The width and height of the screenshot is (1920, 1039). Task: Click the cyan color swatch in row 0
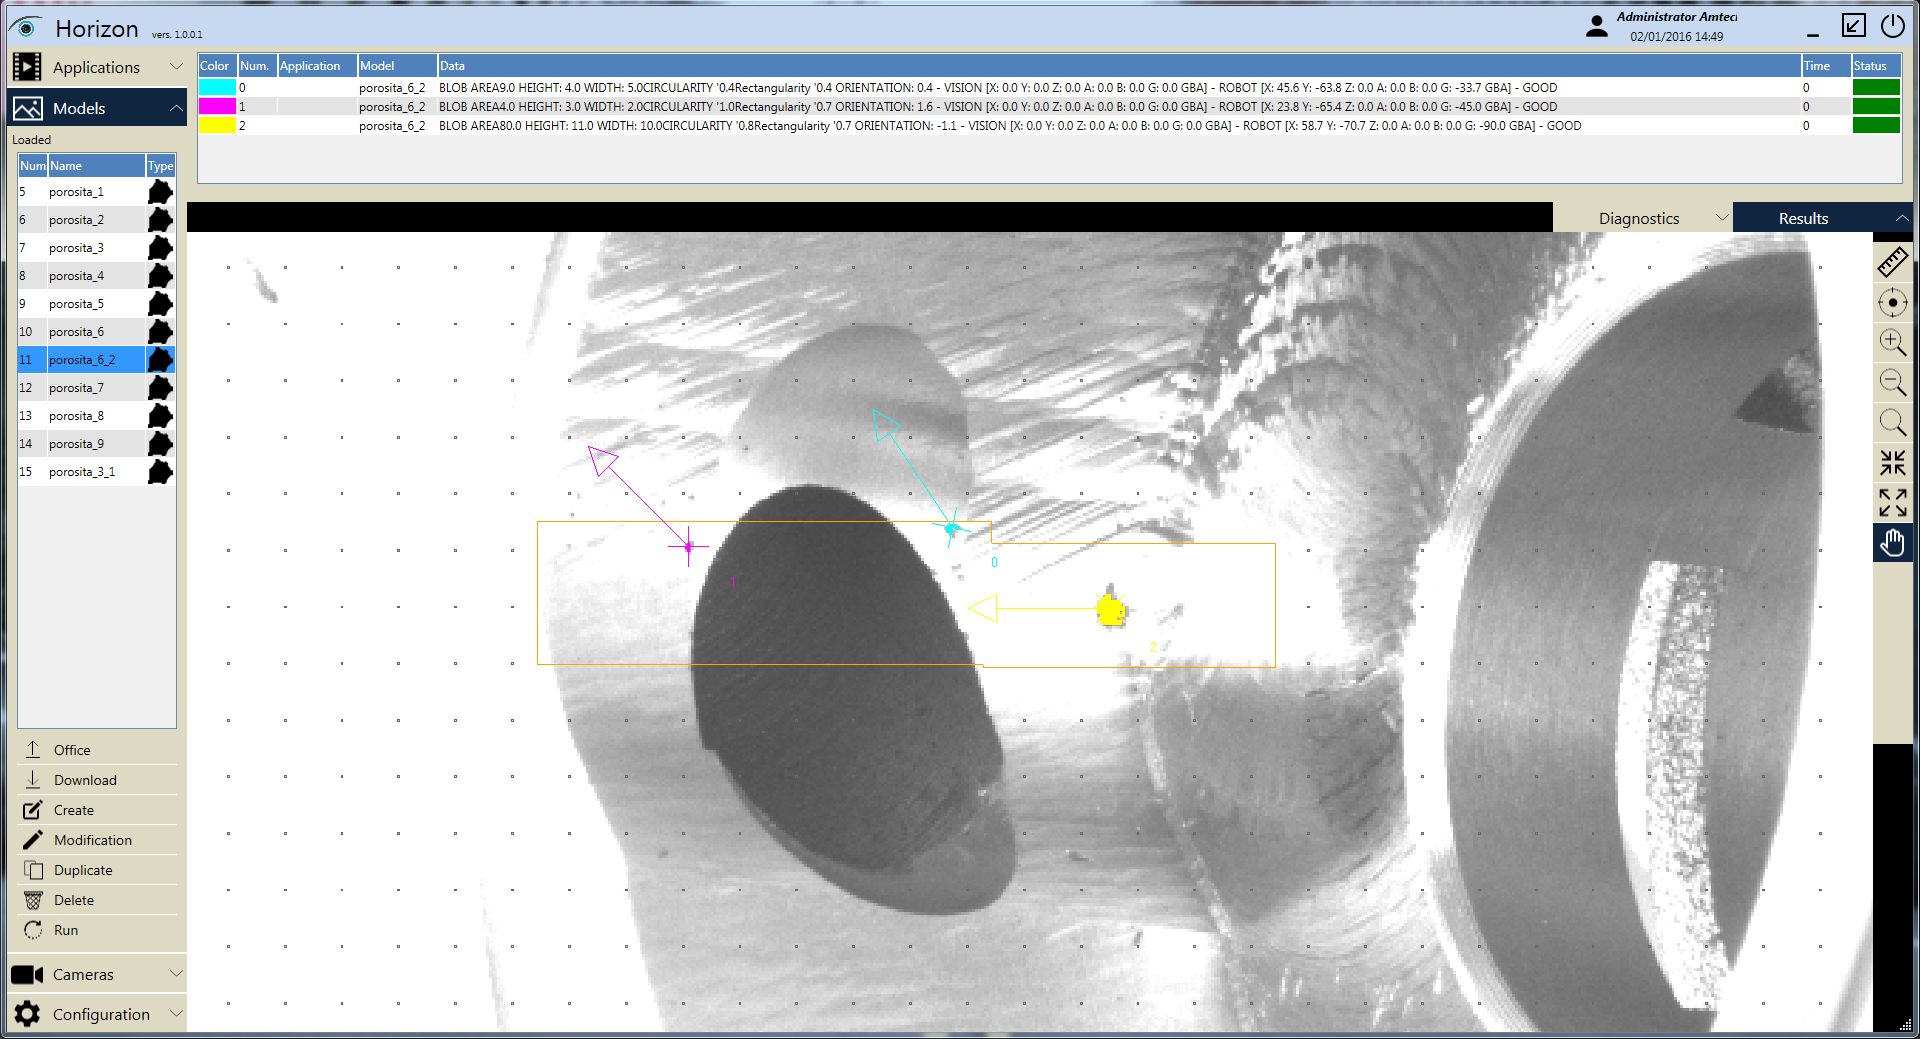[217, 87]
